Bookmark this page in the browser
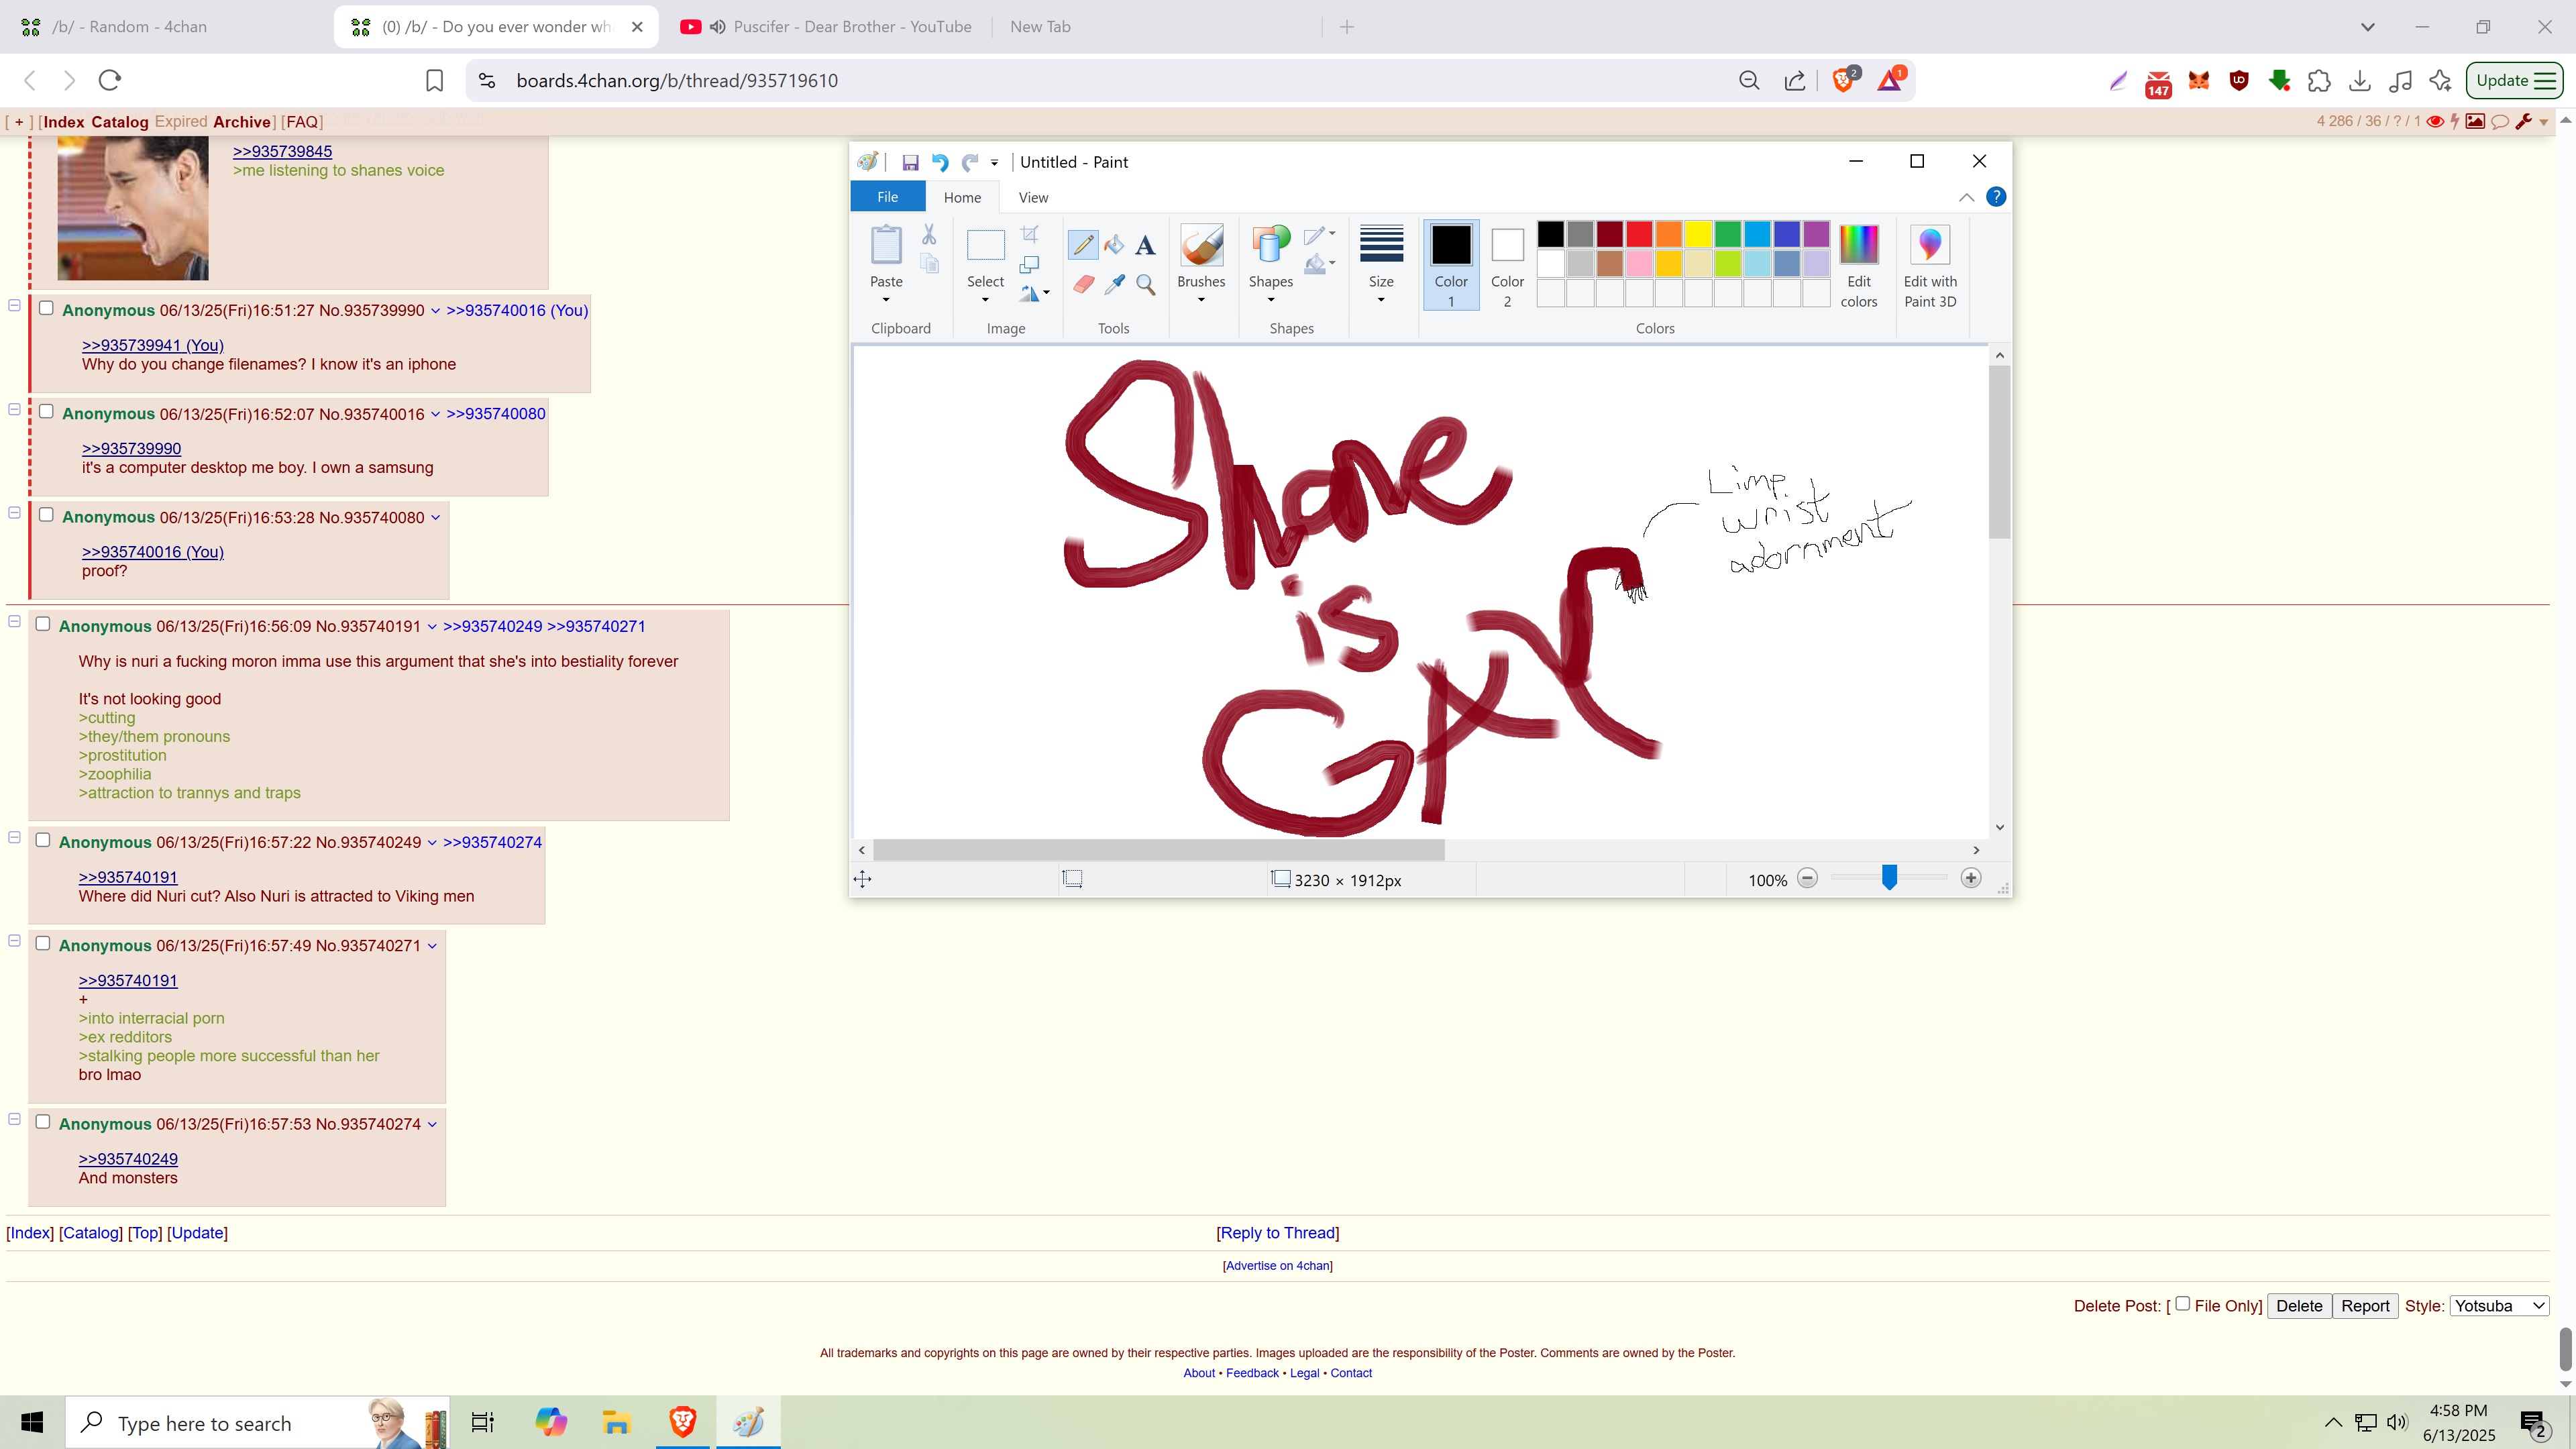The image size is (2576, 1449). [x=434, y=80]
